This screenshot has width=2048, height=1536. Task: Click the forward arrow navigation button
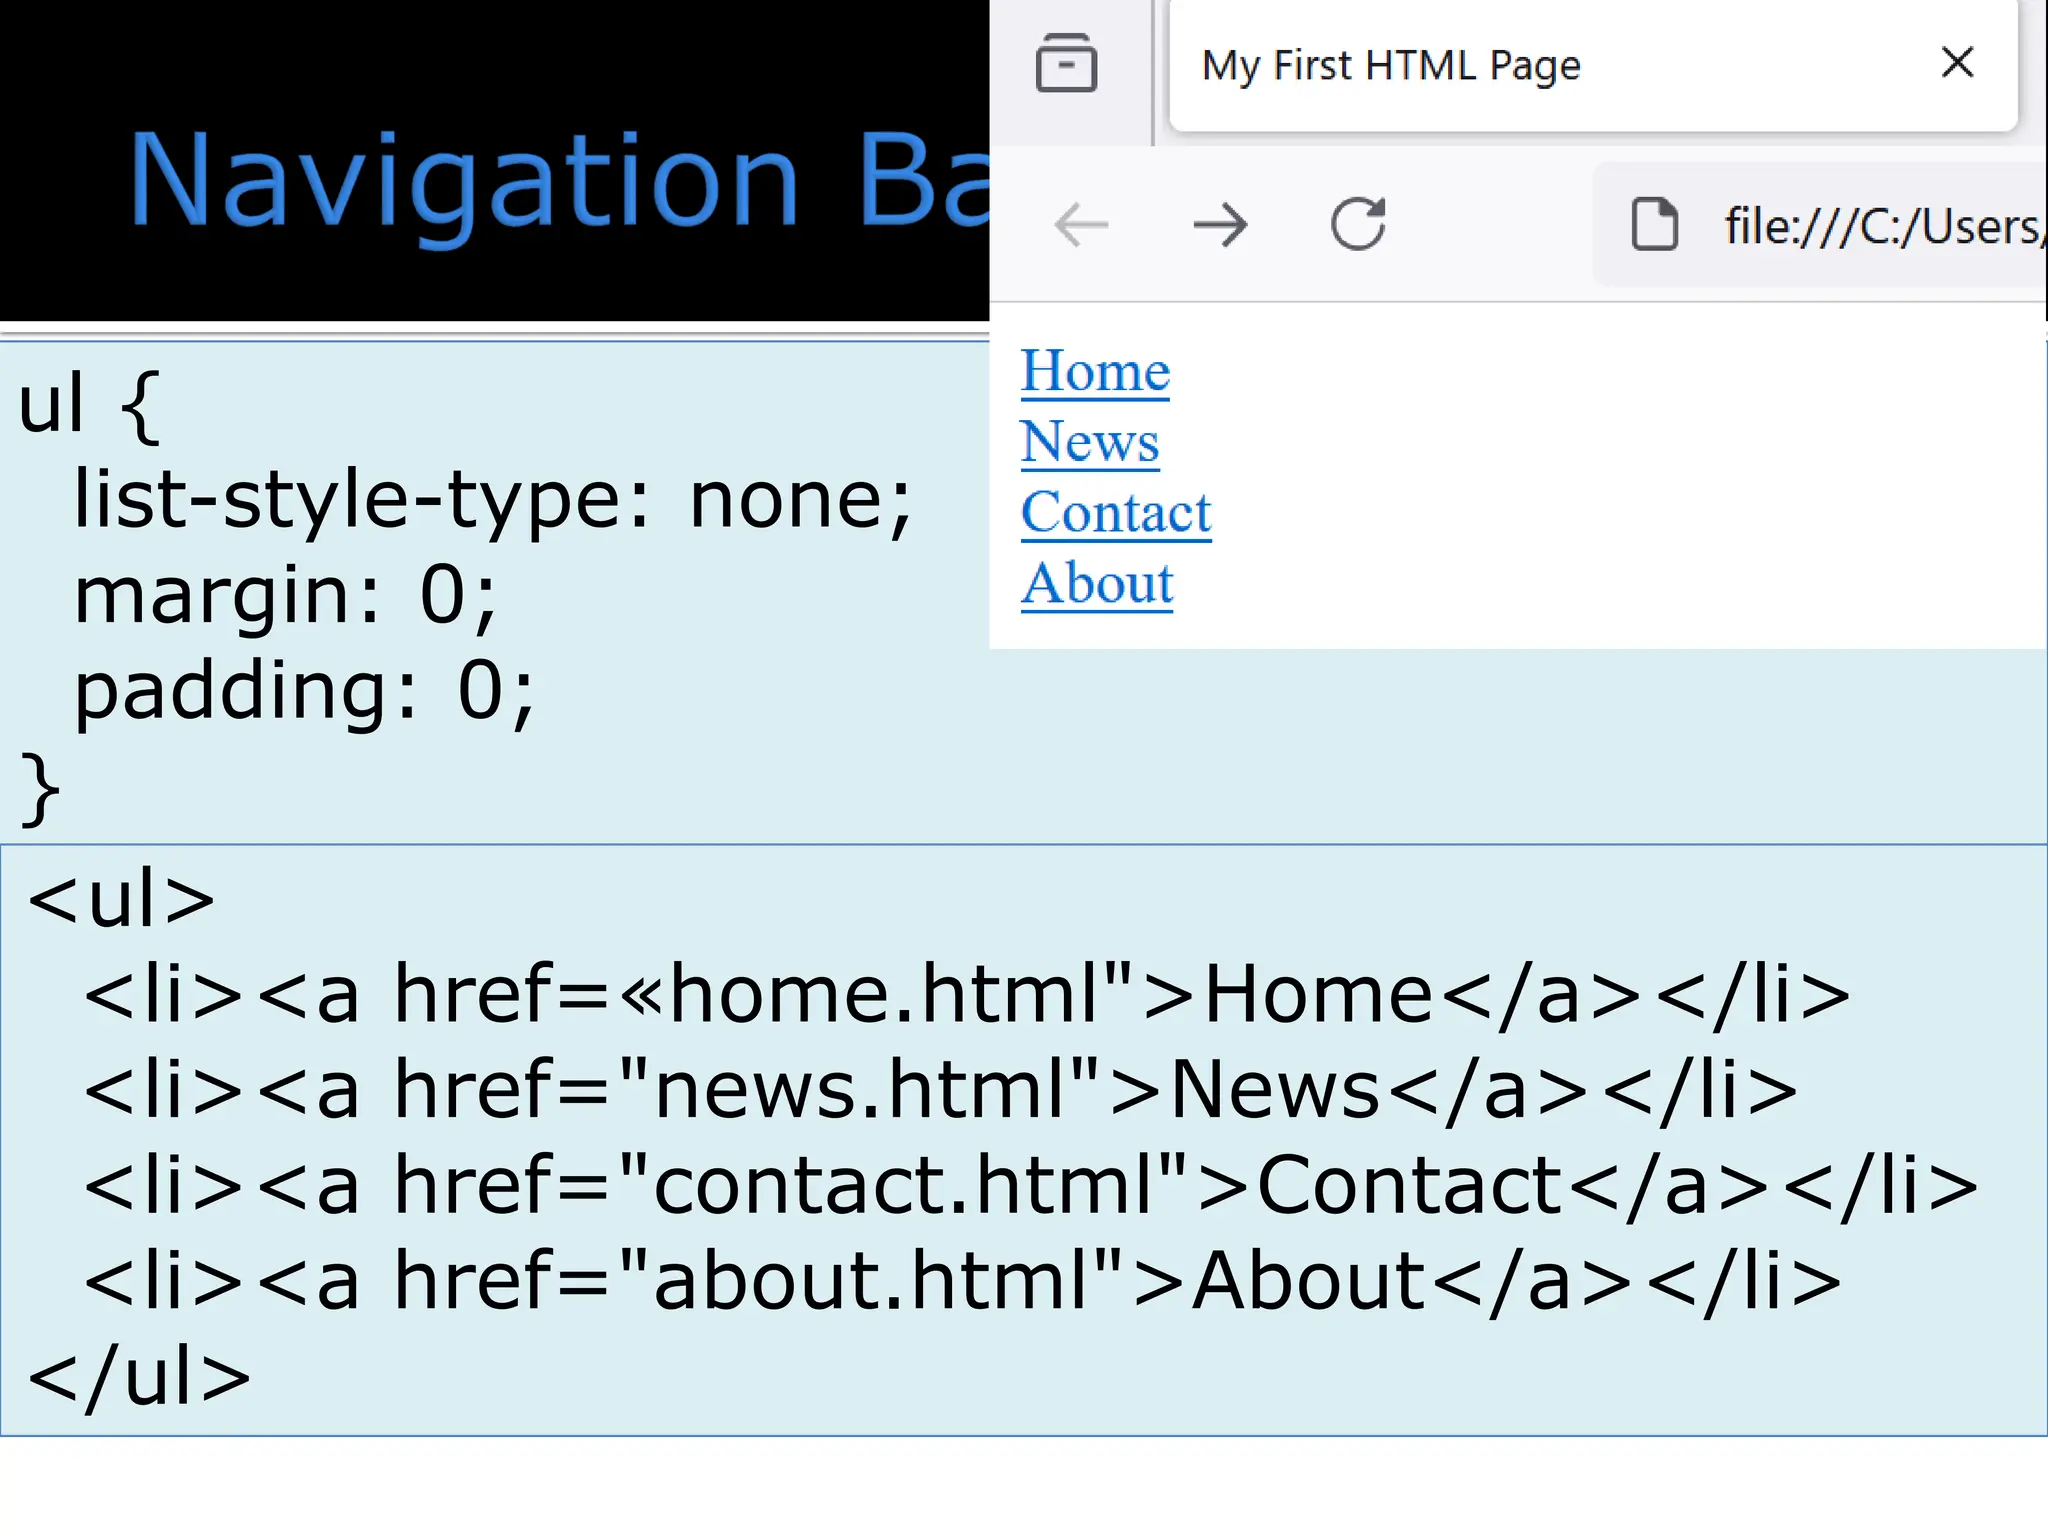pos(1220,224)
